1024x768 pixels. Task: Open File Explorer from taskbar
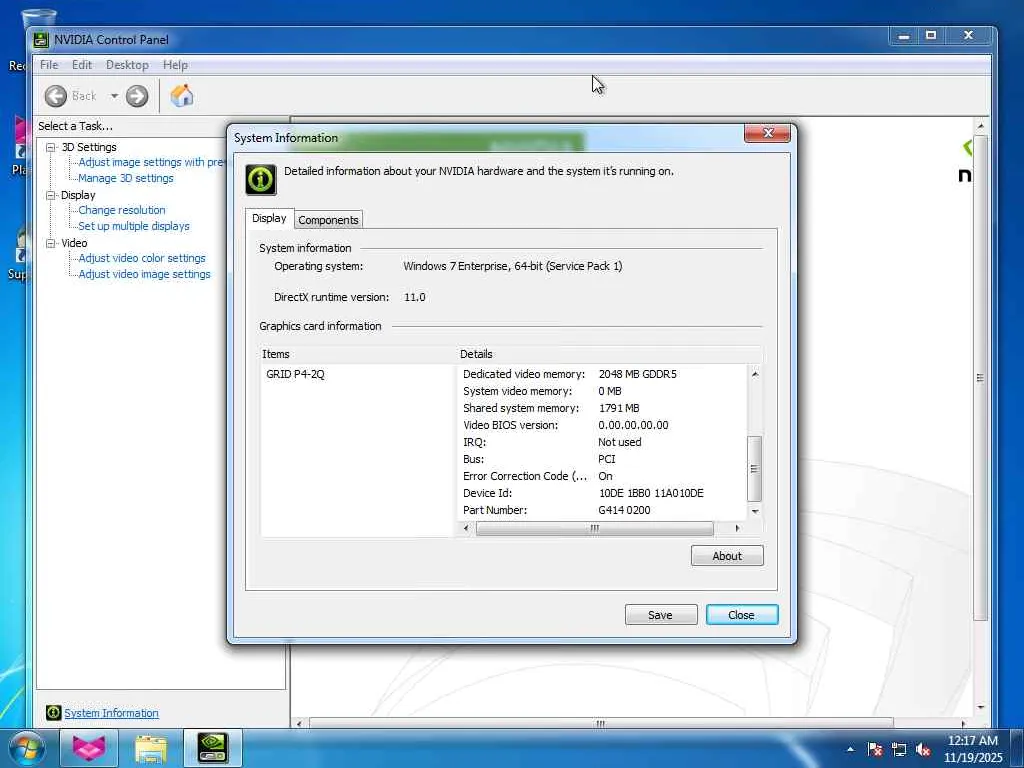(x=151, y=748)
